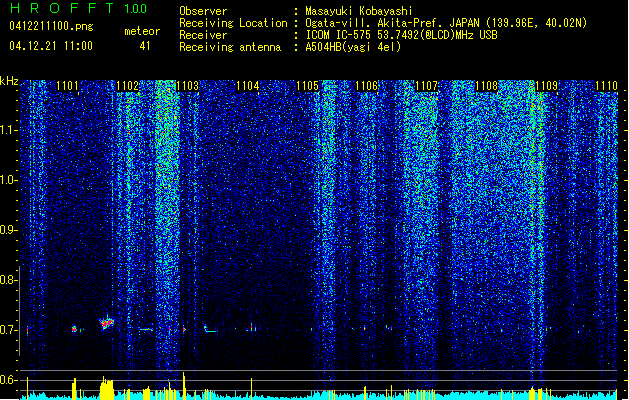This screenshot has height=400, width=629.
Task: Click the timestamp 04.12.21 11:00
Action: coord(51,46)
